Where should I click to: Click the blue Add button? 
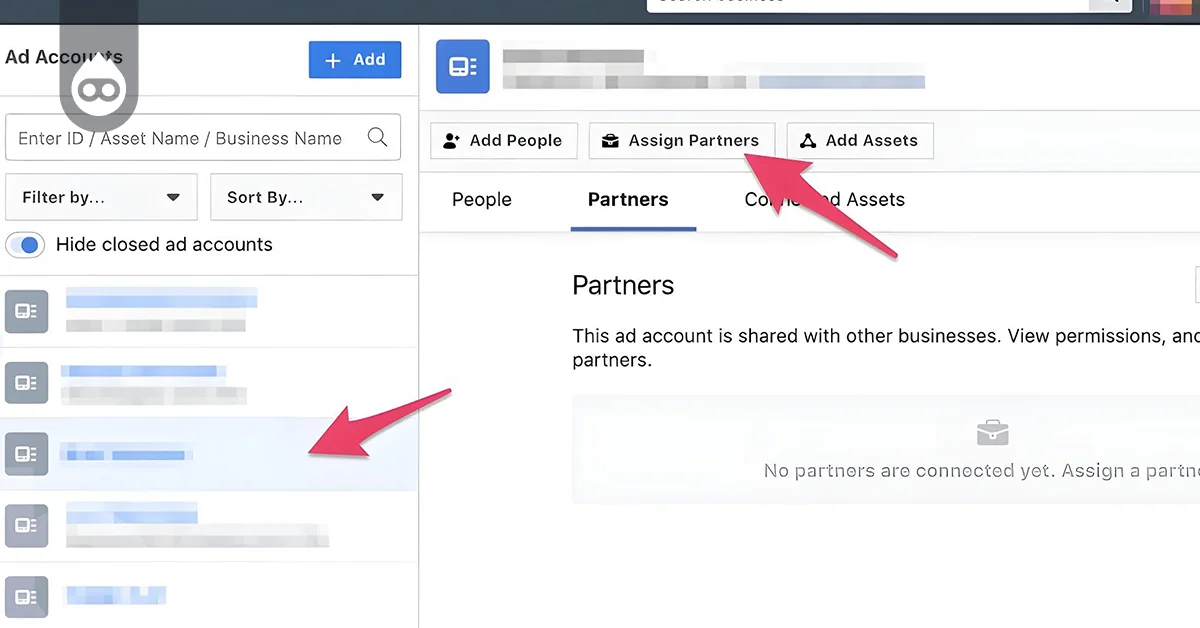pyautogui.click(x=355, y=59)
